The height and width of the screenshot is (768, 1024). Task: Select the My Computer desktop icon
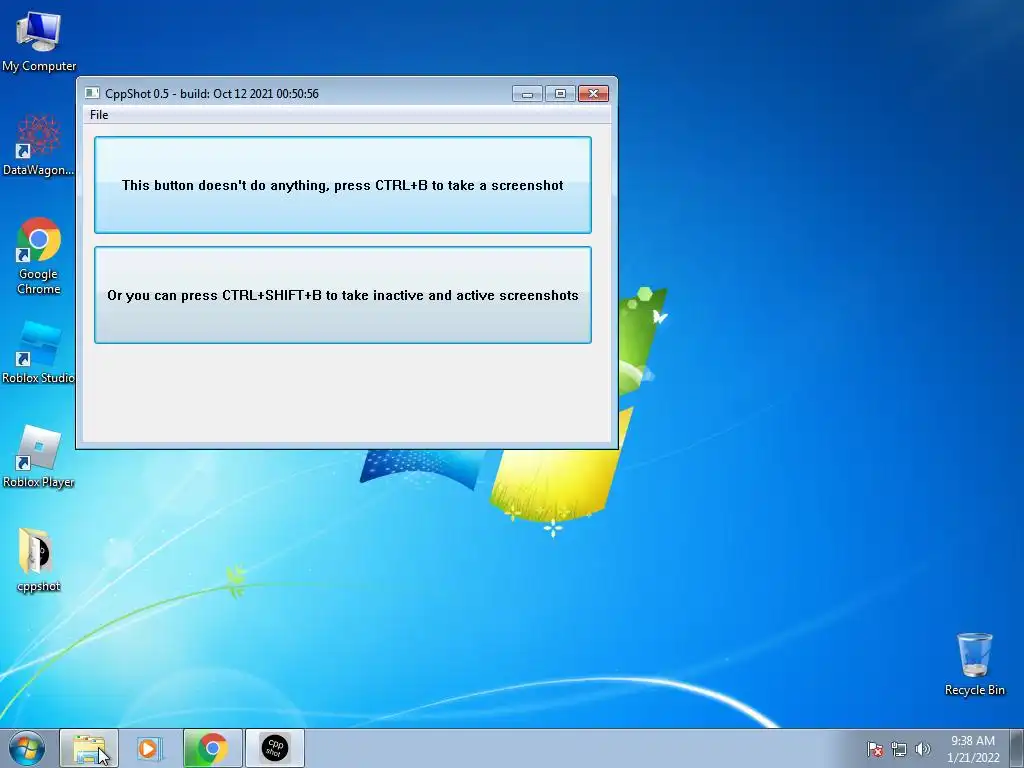39,42
